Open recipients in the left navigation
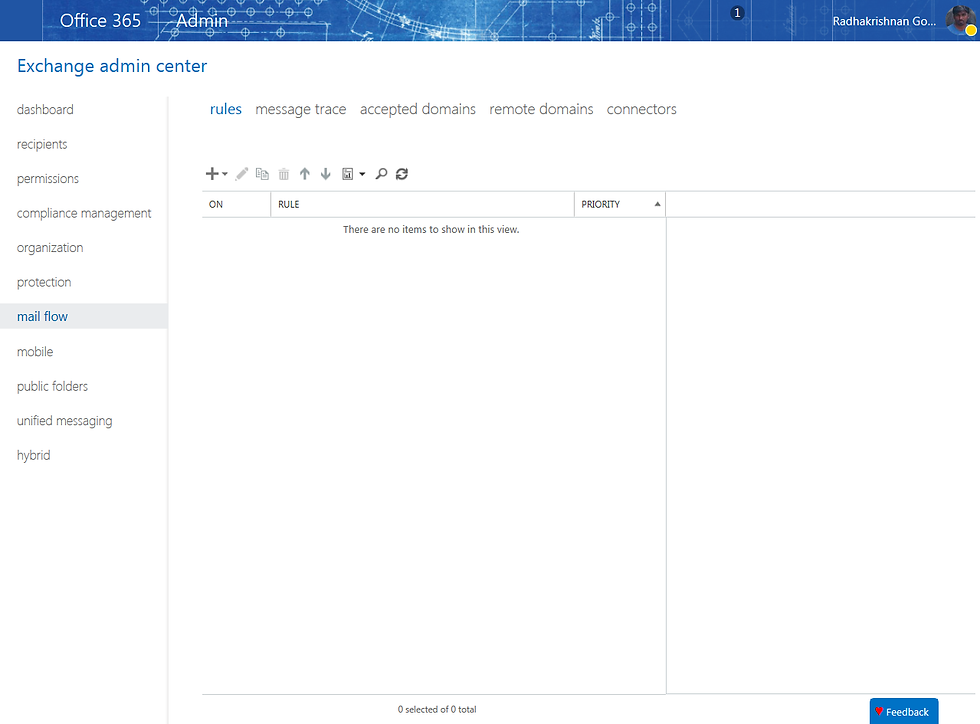 pyautogui.click(x=42, y=144)
